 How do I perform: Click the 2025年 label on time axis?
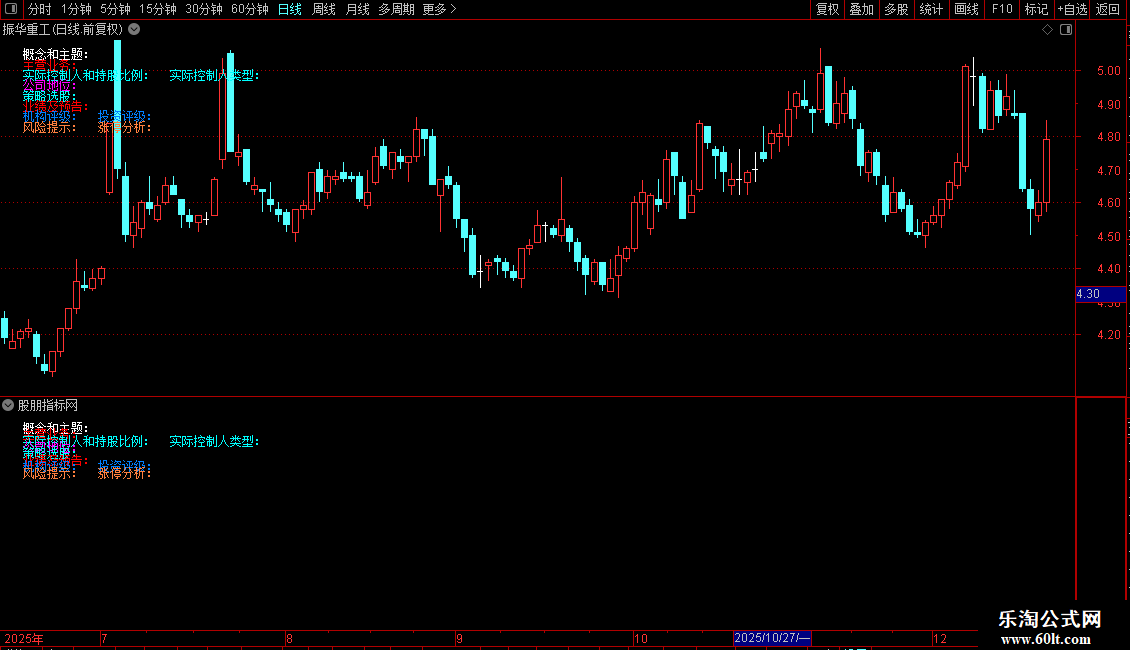tap(24, 638)
